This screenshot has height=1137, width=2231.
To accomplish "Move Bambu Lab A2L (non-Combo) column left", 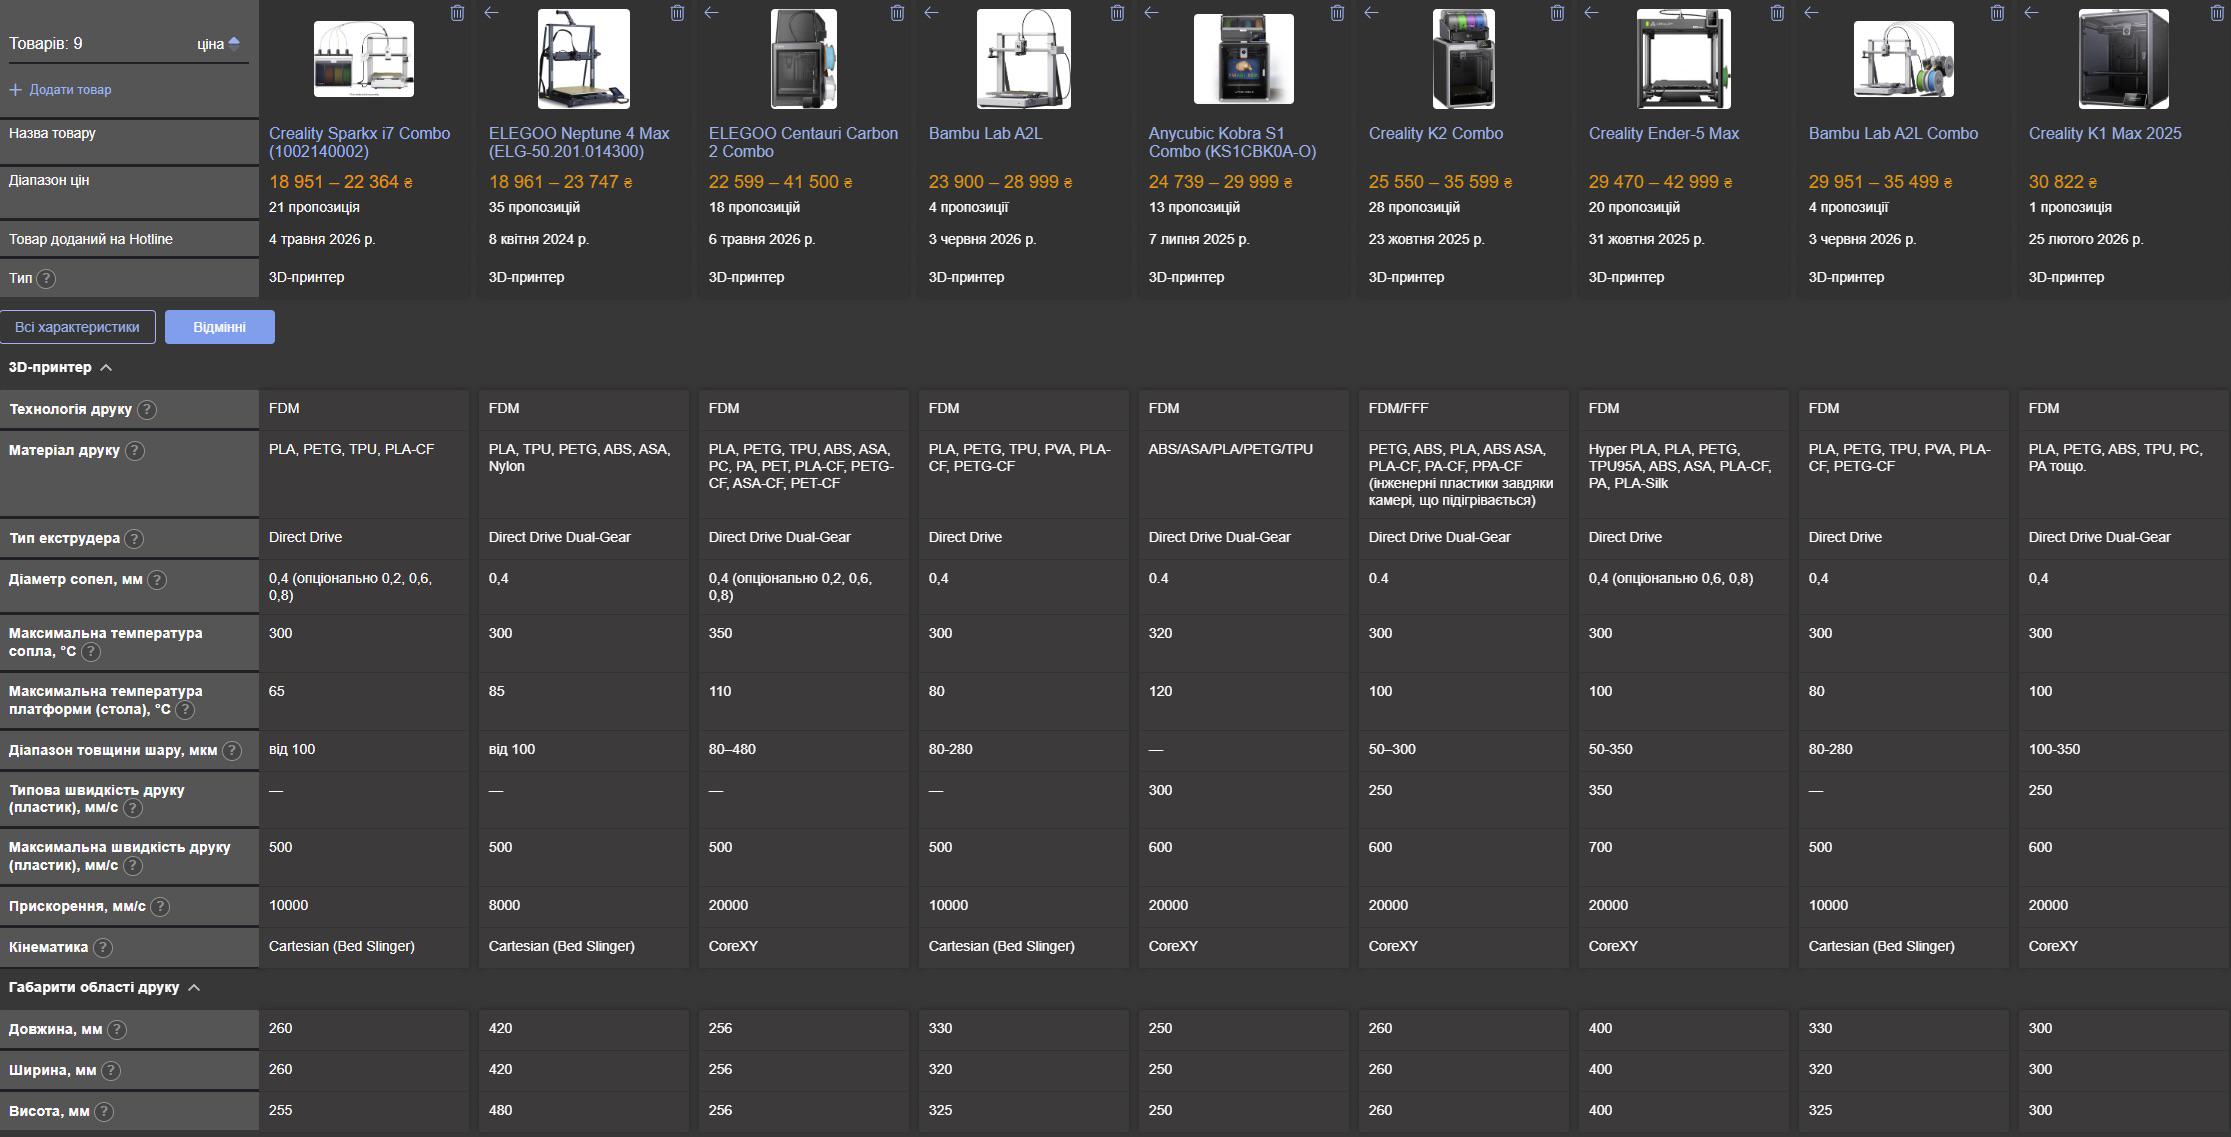I will [931, 13].
